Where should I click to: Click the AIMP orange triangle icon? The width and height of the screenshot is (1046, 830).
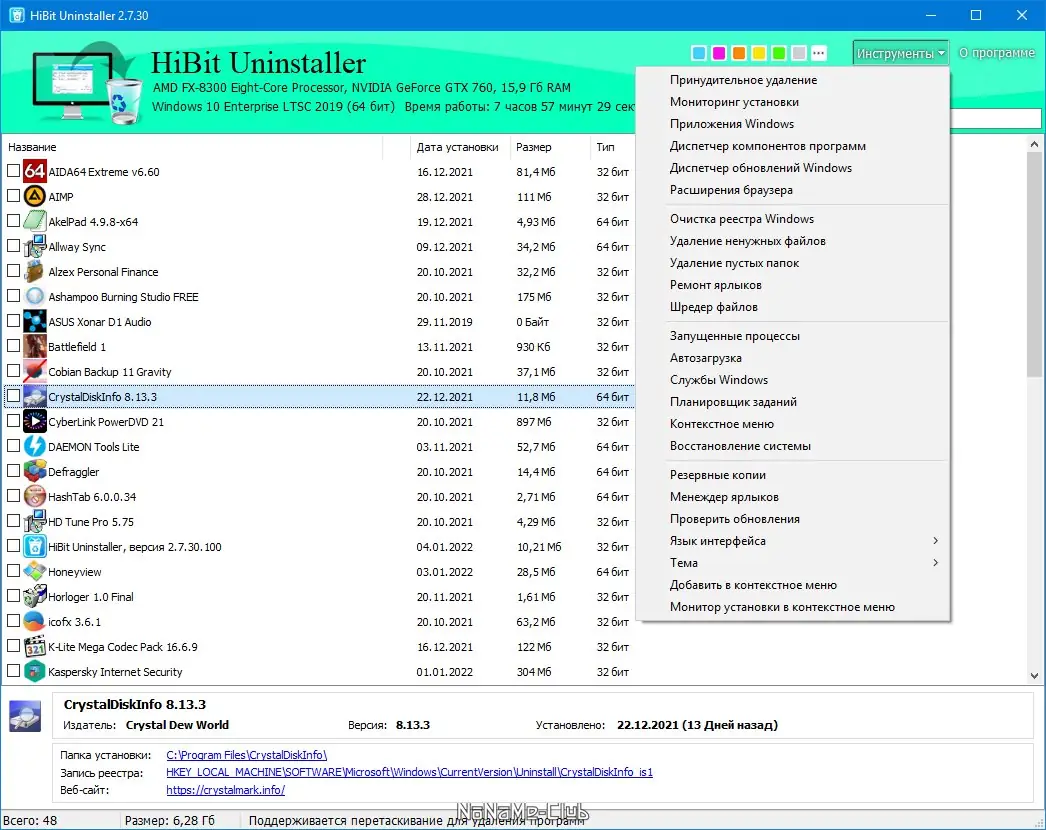coord(35,196)
